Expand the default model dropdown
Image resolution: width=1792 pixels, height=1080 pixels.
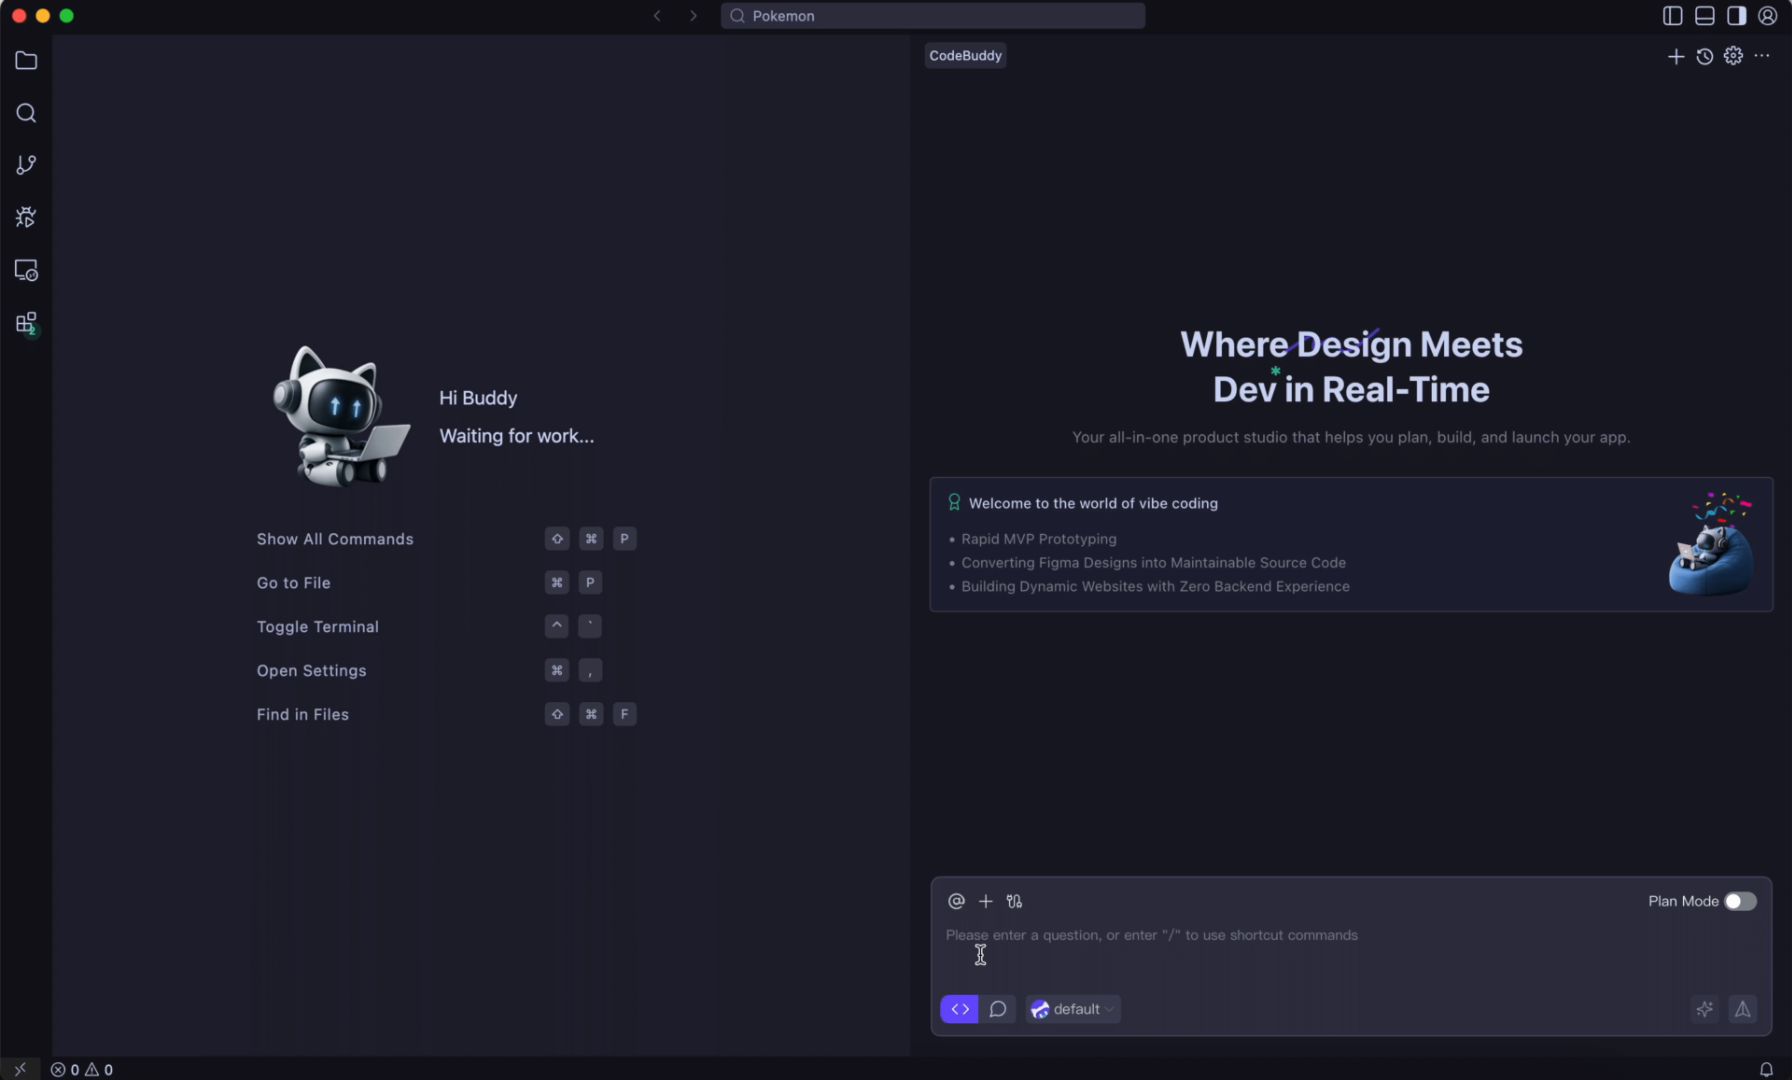pos(1073,1009)
